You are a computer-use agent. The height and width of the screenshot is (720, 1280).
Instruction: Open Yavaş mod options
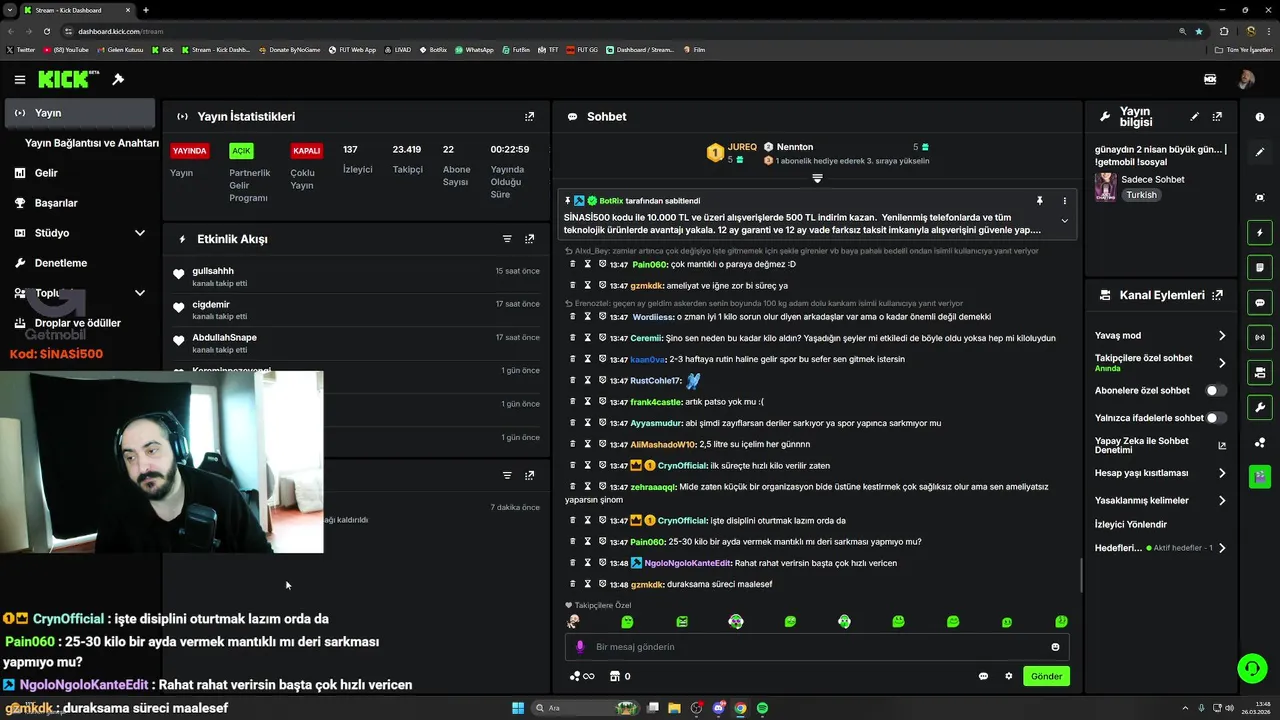tap(1221, 336)
